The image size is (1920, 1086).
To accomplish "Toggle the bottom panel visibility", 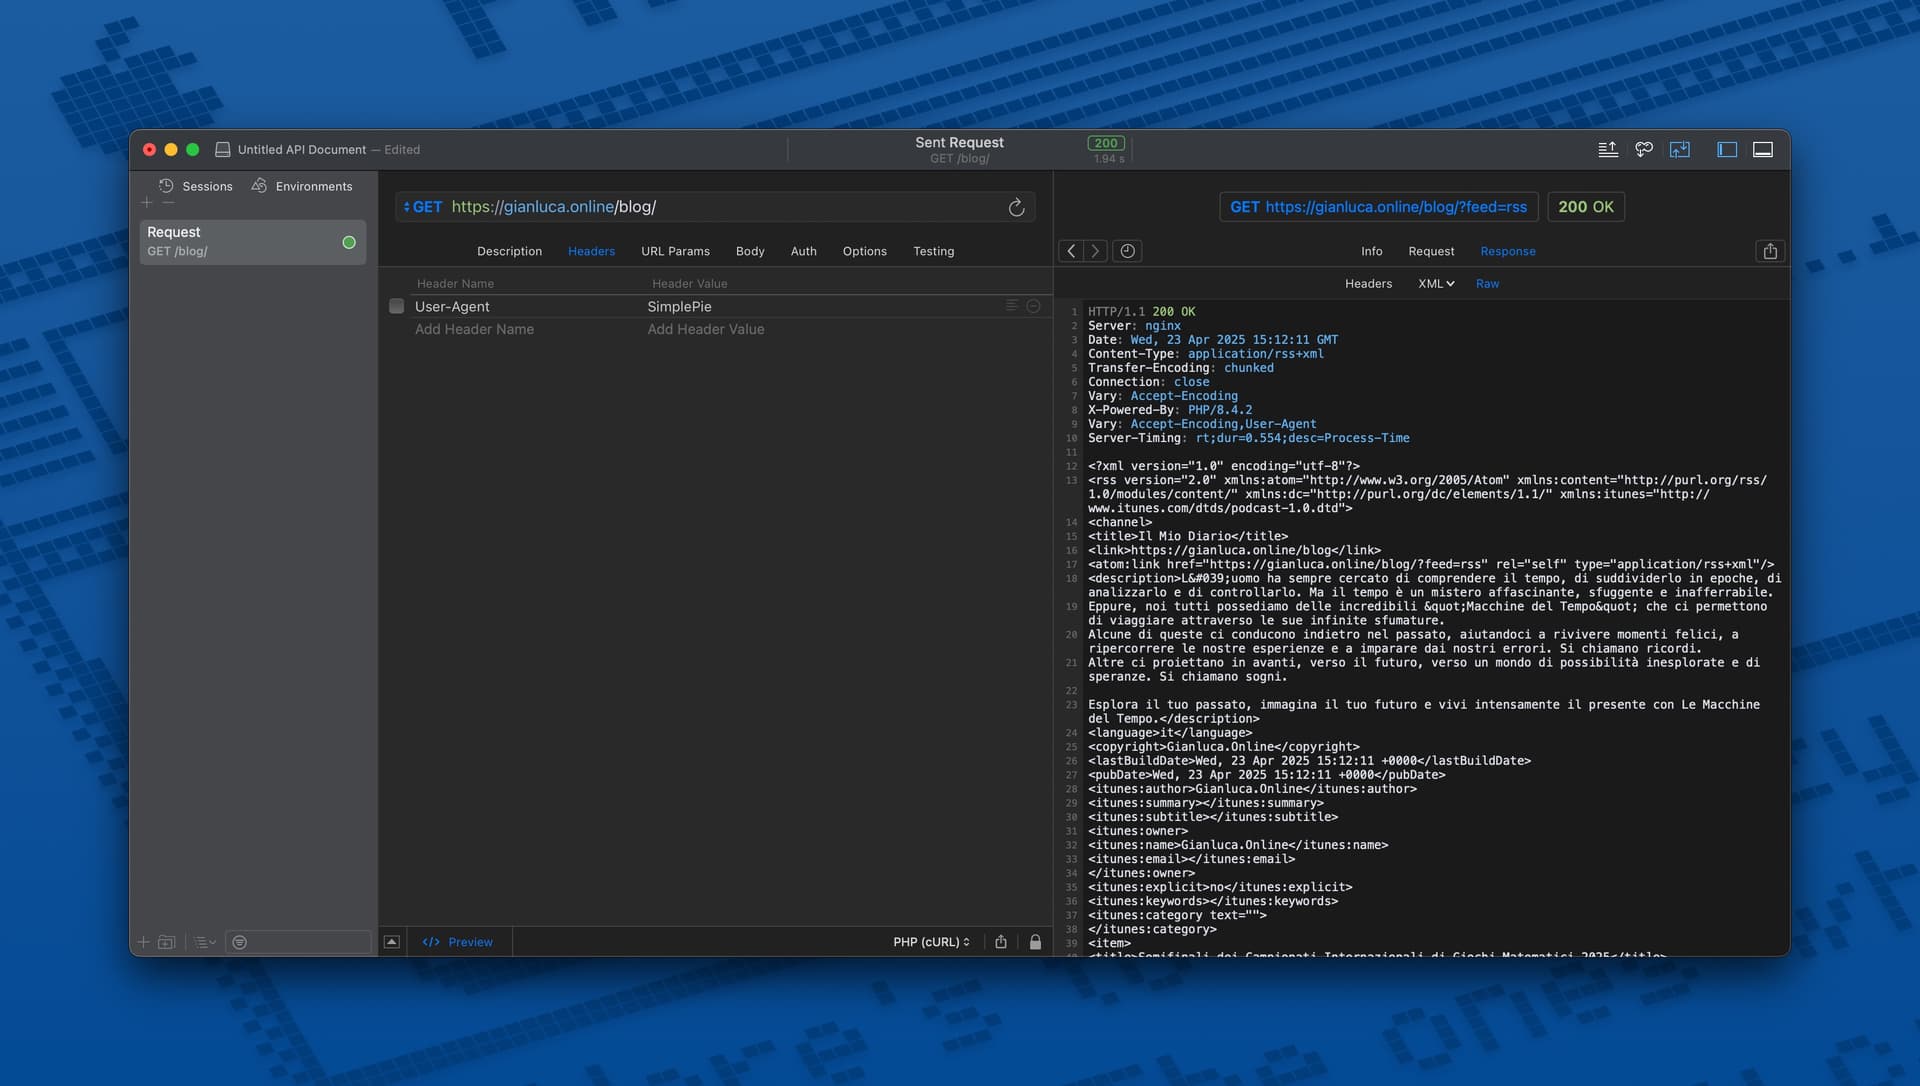I will (x=1763, y=149).
